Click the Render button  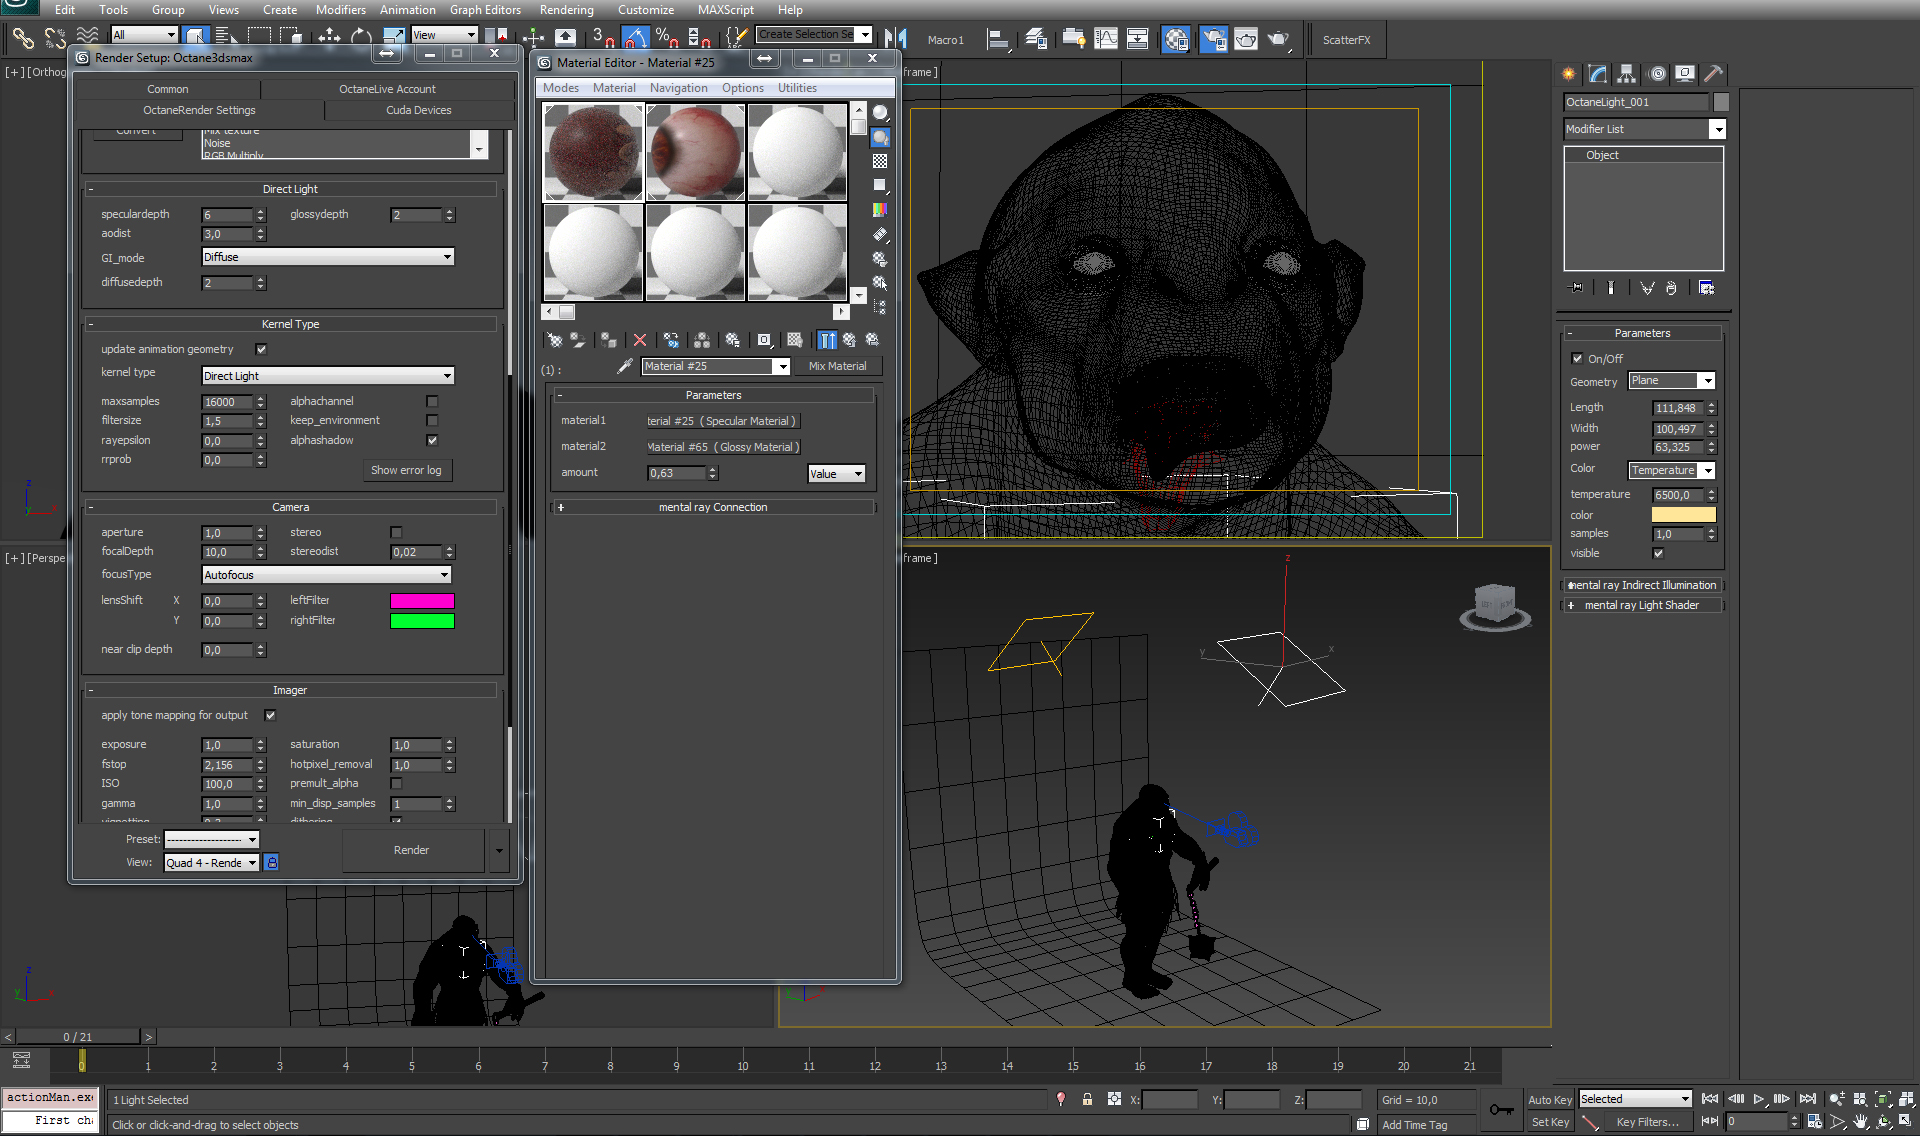coord(411,850)
